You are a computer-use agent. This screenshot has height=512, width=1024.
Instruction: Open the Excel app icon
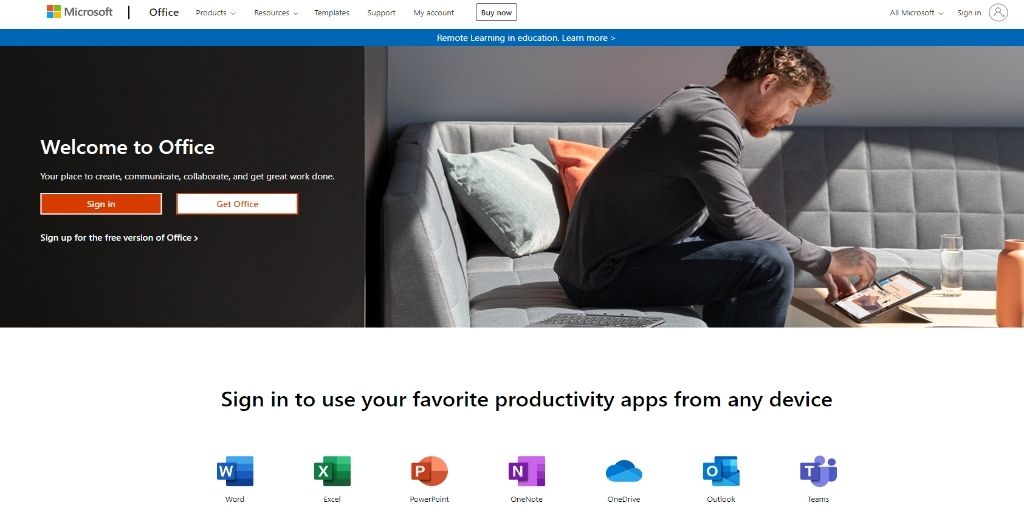pyautogui.click(x=332, y=471)
